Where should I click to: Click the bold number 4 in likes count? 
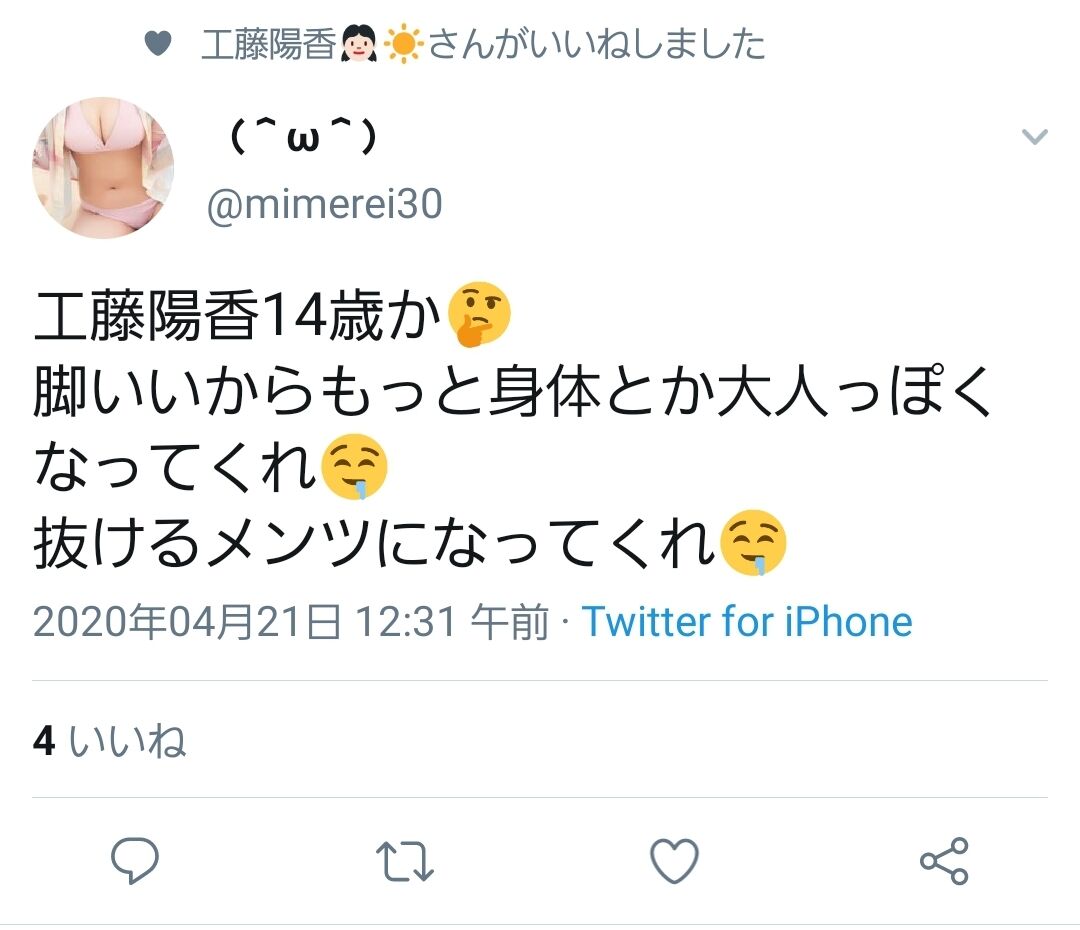coord(44,741)
